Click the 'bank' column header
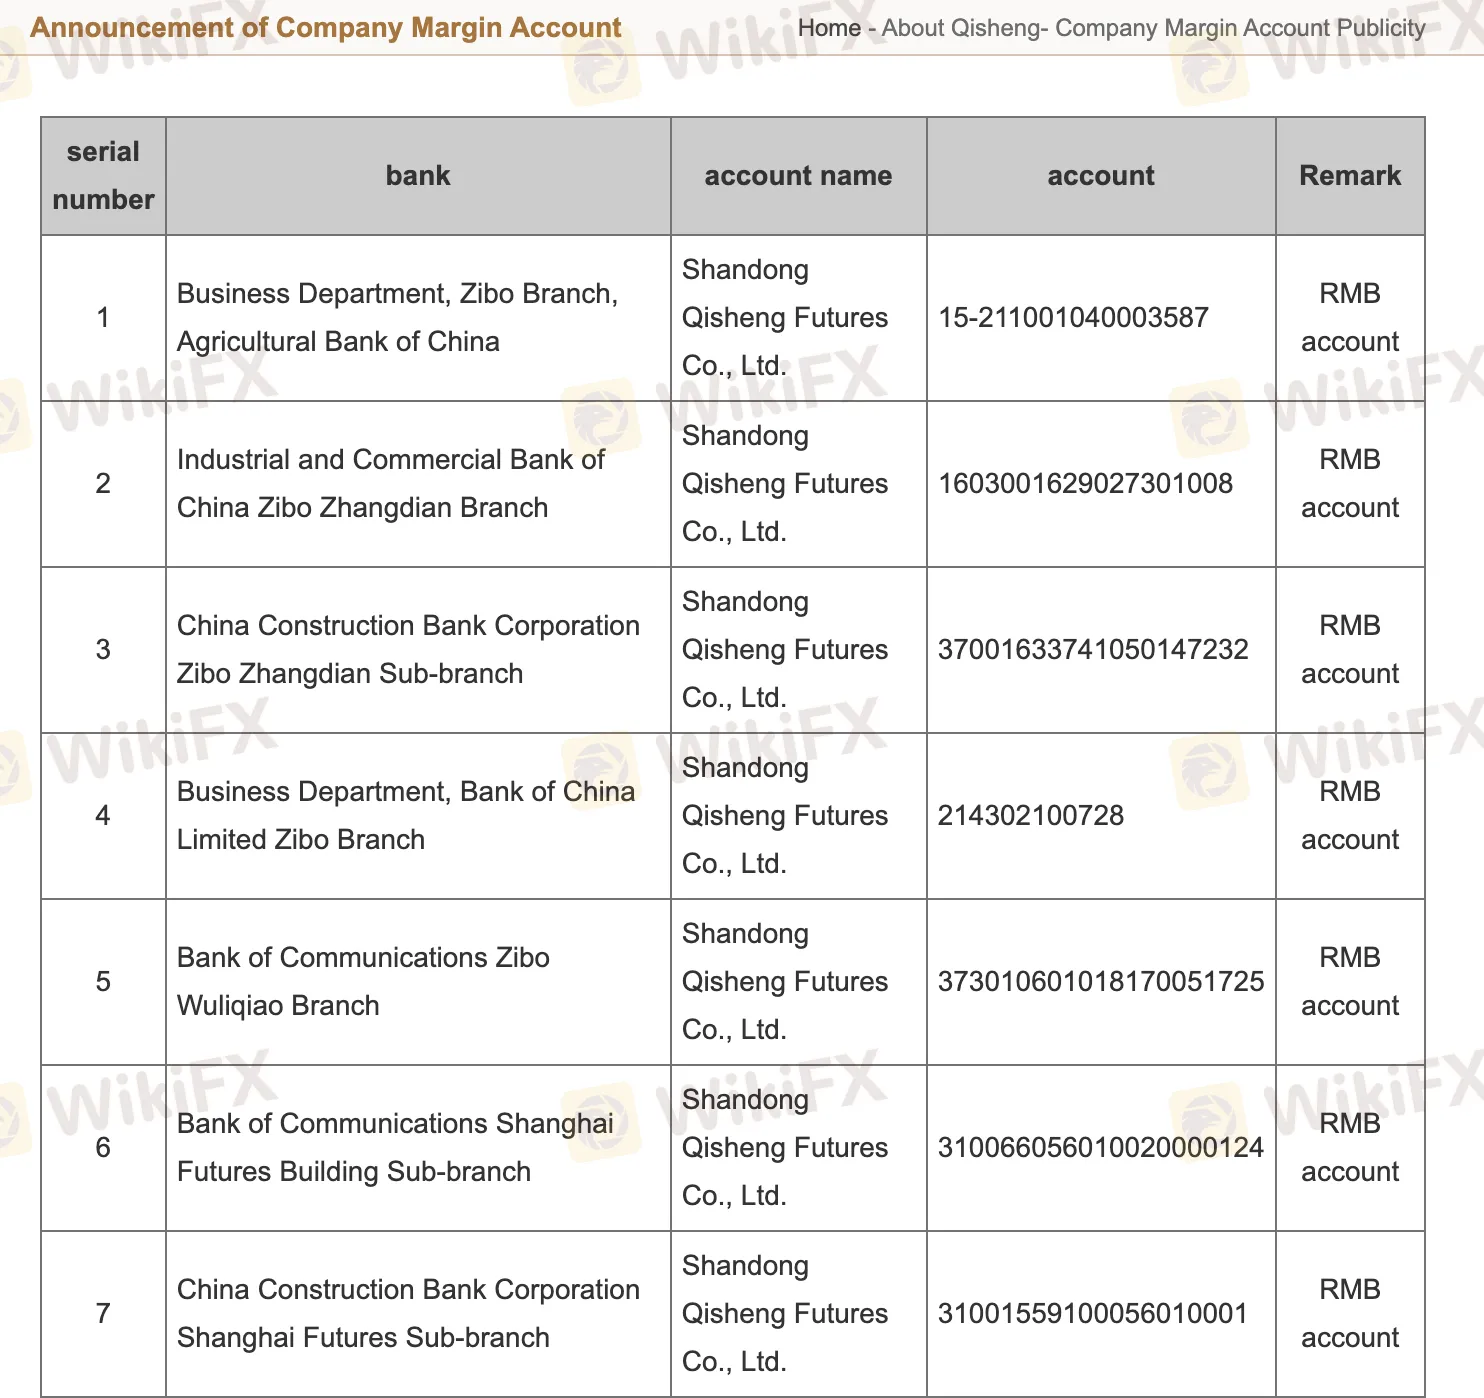1484x1398 pixels. point(418,176)
